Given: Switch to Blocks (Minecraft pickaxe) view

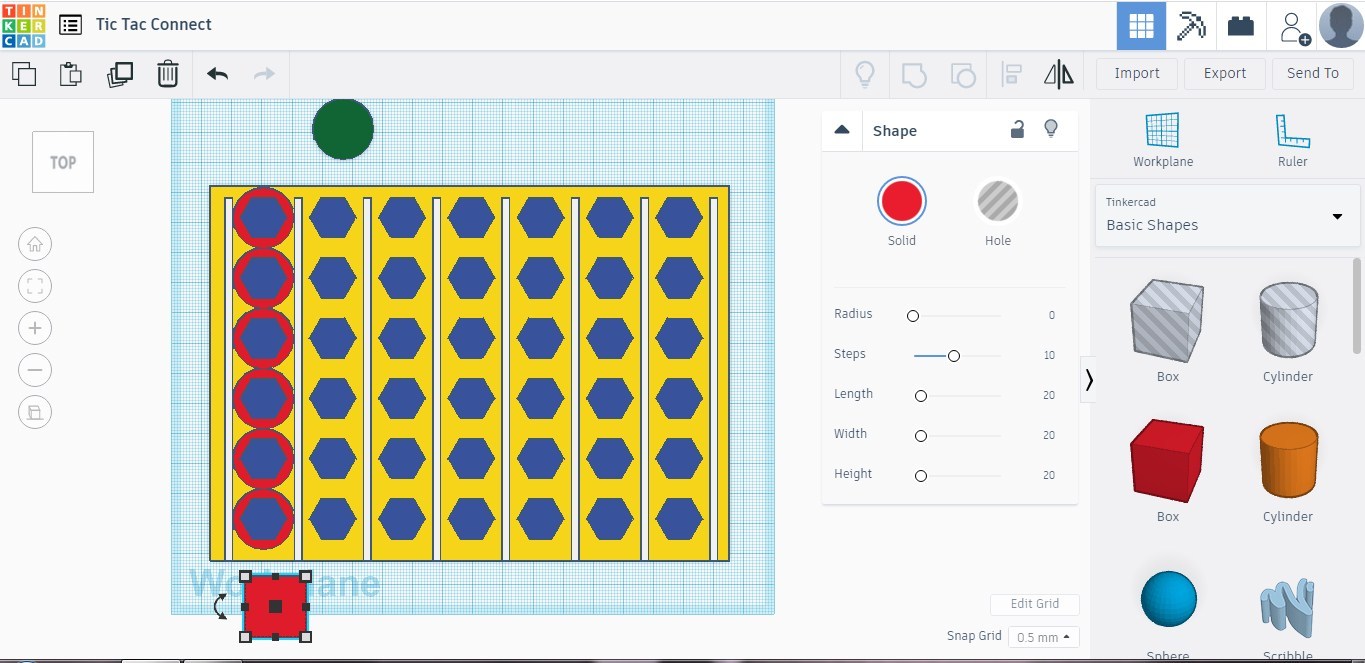Looking at the screenshot, I should click(1191, 26).
